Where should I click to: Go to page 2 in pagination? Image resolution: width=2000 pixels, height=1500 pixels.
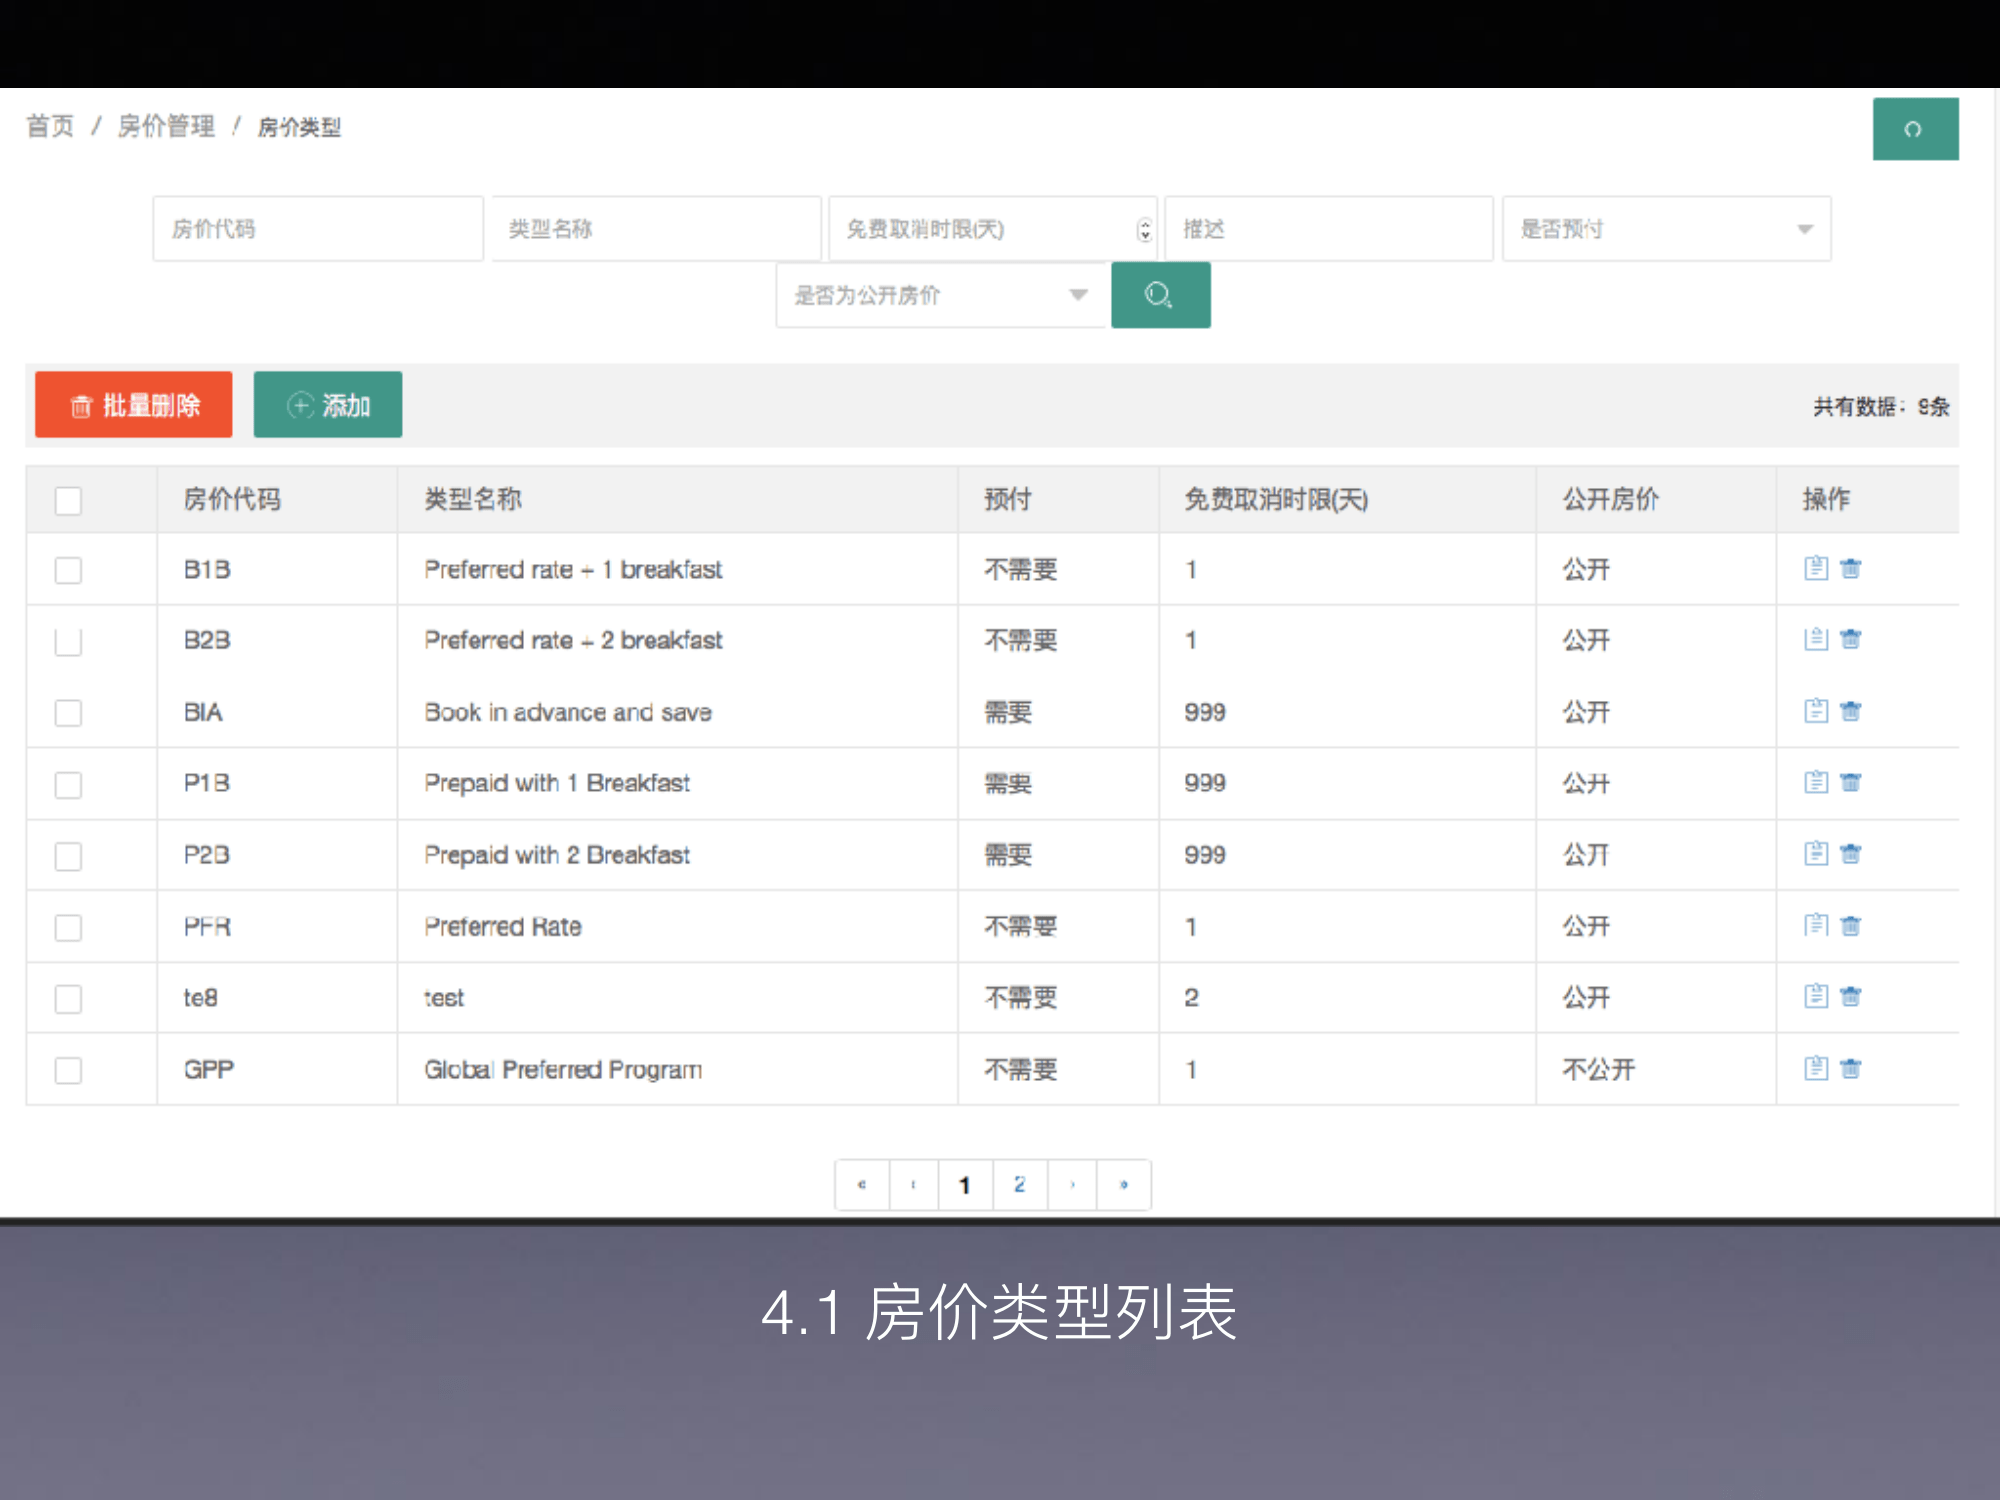coord(1019,1185)
